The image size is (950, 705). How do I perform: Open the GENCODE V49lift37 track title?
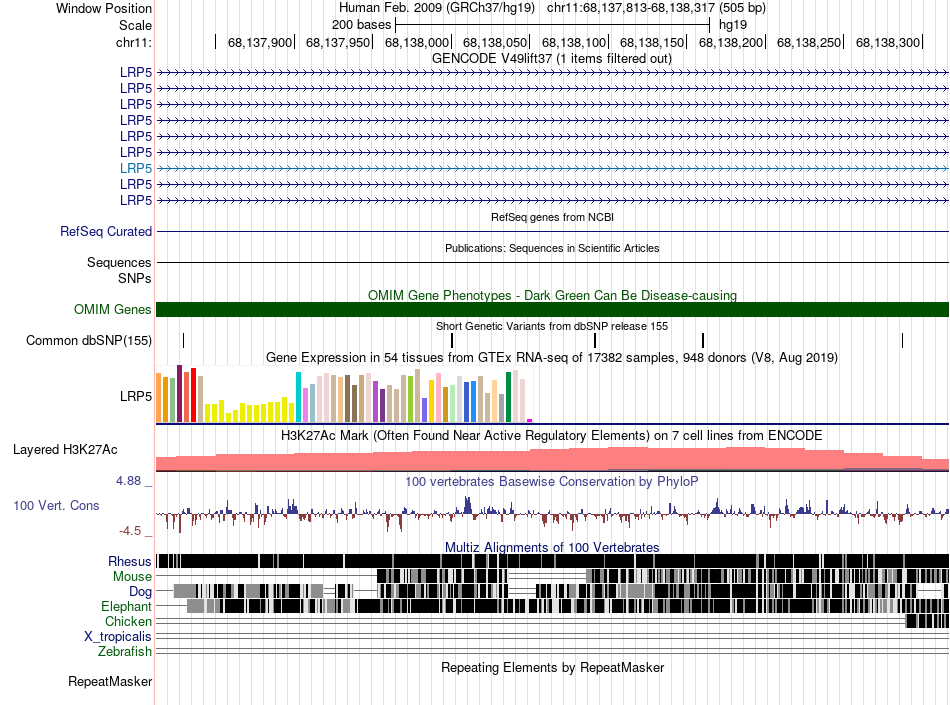click(x=551, y=59)
